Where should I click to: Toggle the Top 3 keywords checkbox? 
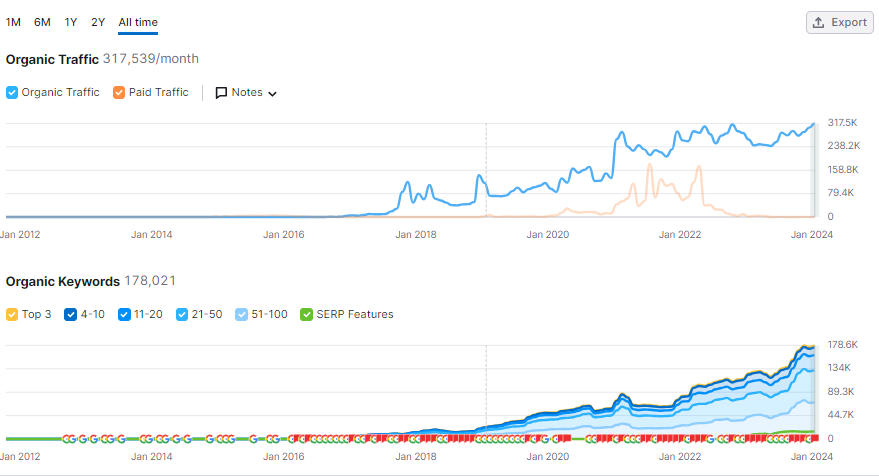click(x=12, y=315)
